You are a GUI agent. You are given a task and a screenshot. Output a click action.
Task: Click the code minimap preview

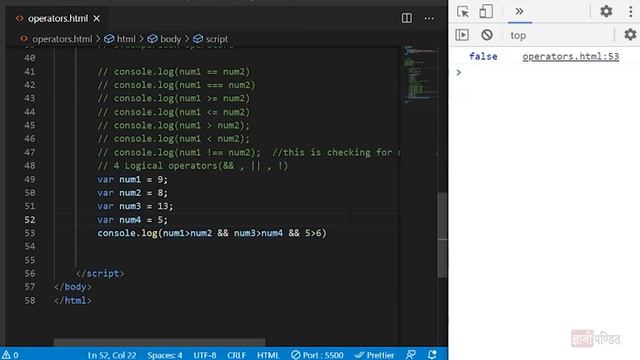[x=420, y=74]
